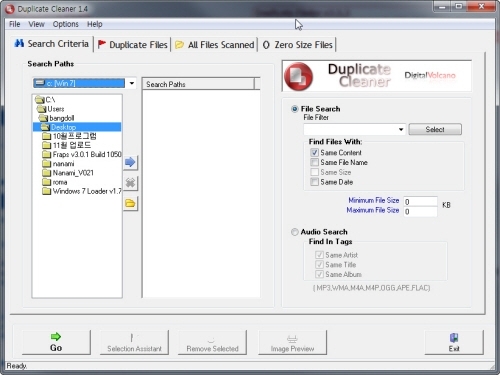Click the Select file filter button
Screen dimensions: 500x375
435,129
